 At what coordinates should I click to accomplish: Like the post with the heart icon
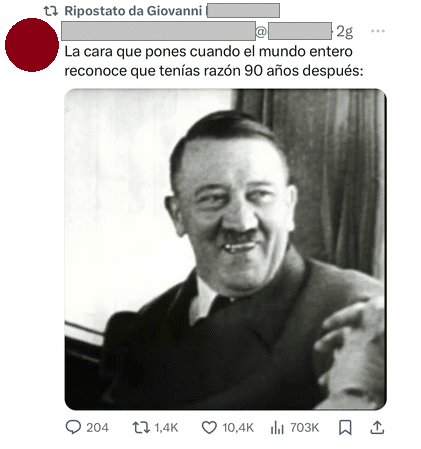[209, 427]
